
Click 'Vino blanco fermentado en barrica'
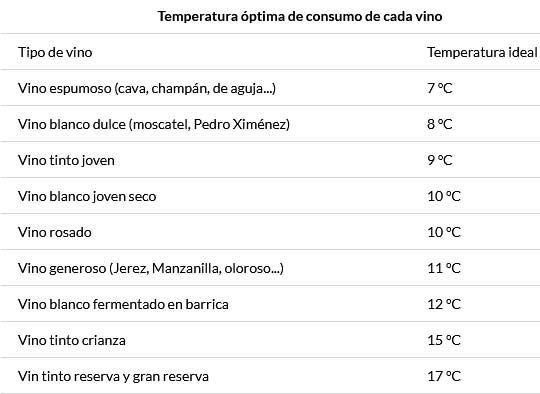(x=123, y=304)
